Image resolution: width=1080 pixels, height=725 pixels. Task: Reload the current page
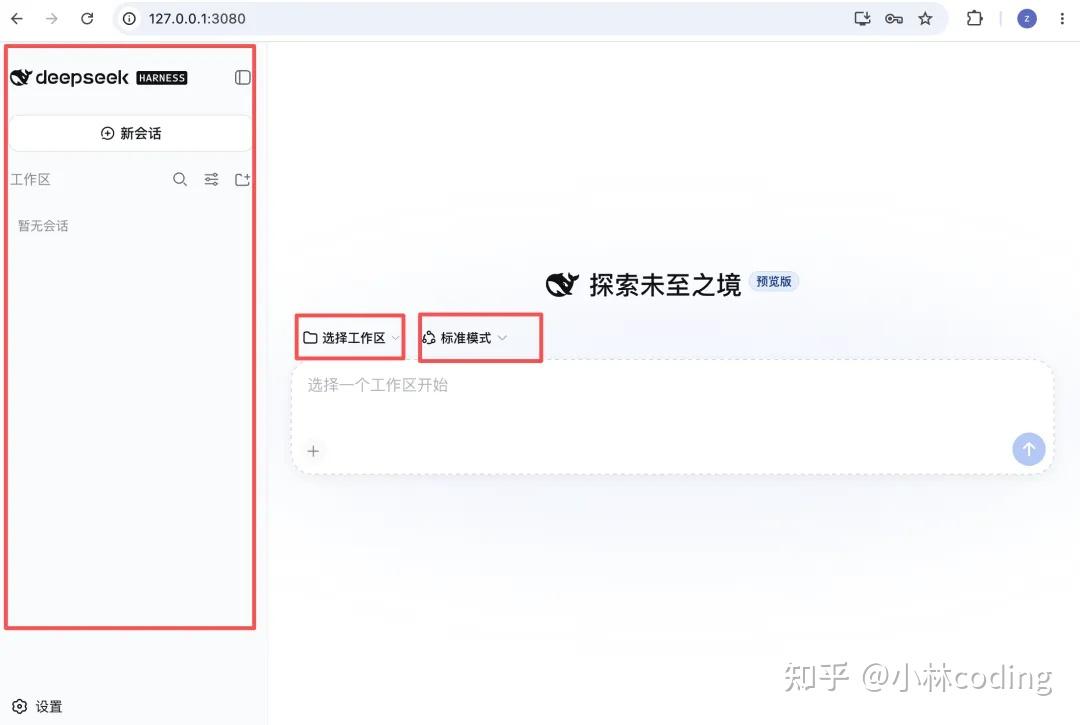[x=87, y=19]
